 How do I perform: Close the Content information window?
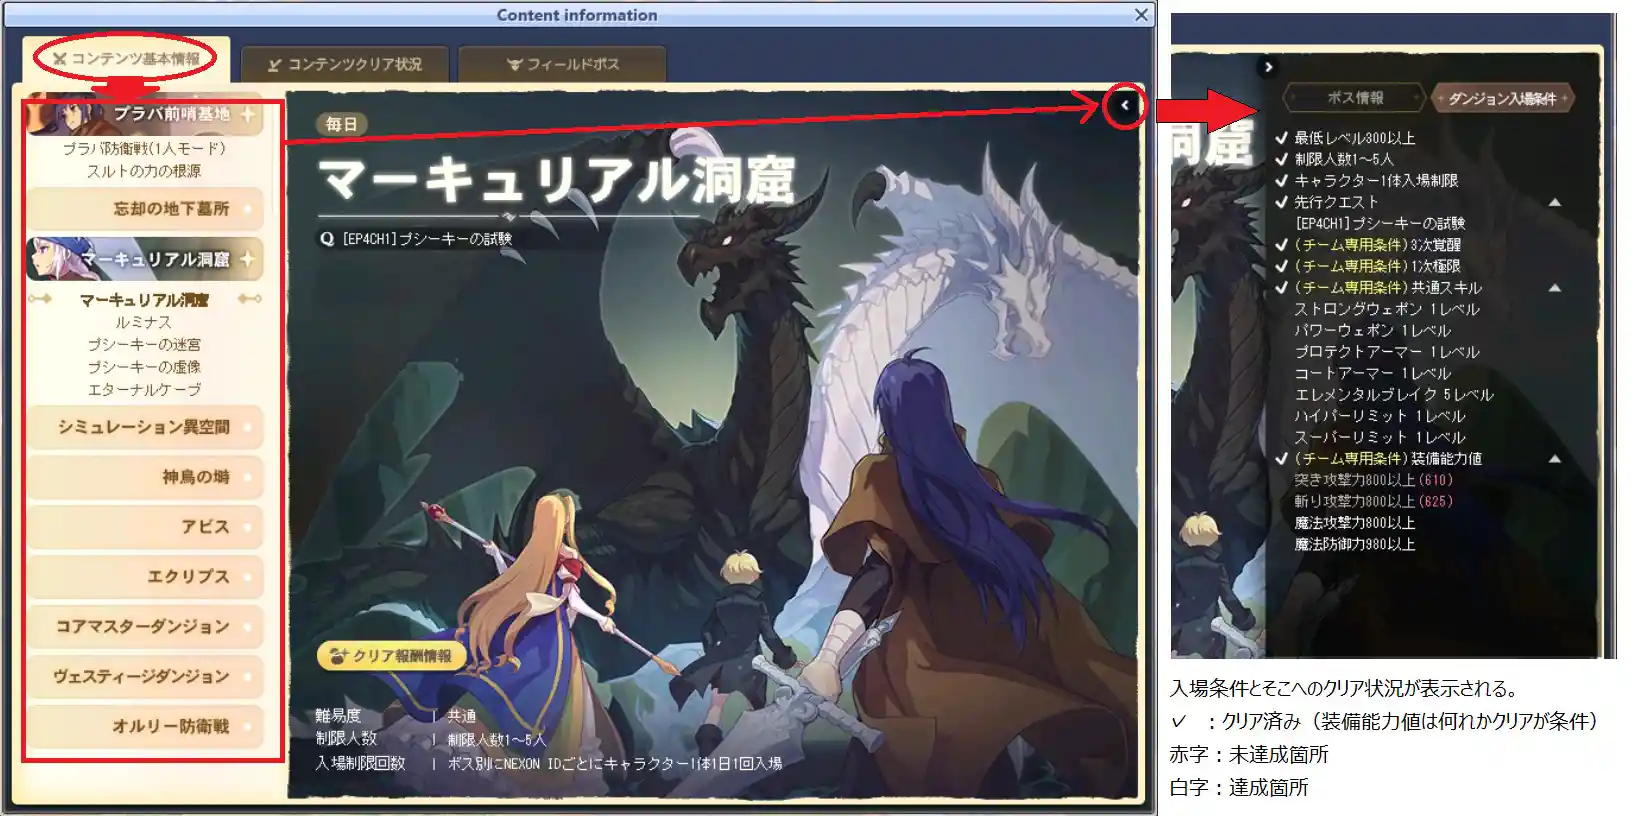tap(1141, 15)
